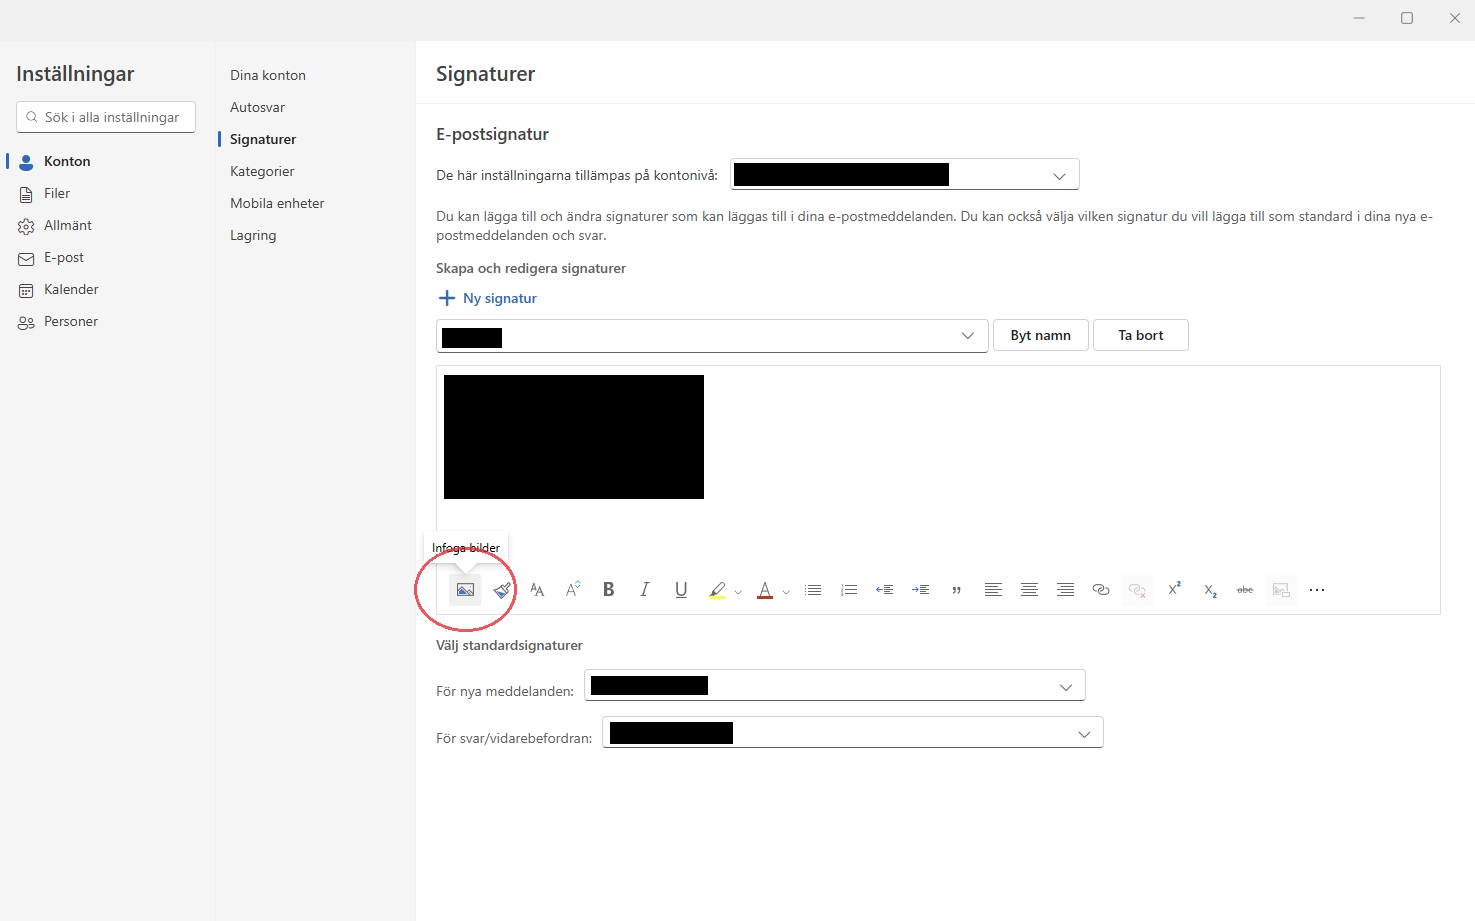The image size is (1475, 921).
Task: Expand the font color dropdown arrow
Action: (x=786, y=592)
